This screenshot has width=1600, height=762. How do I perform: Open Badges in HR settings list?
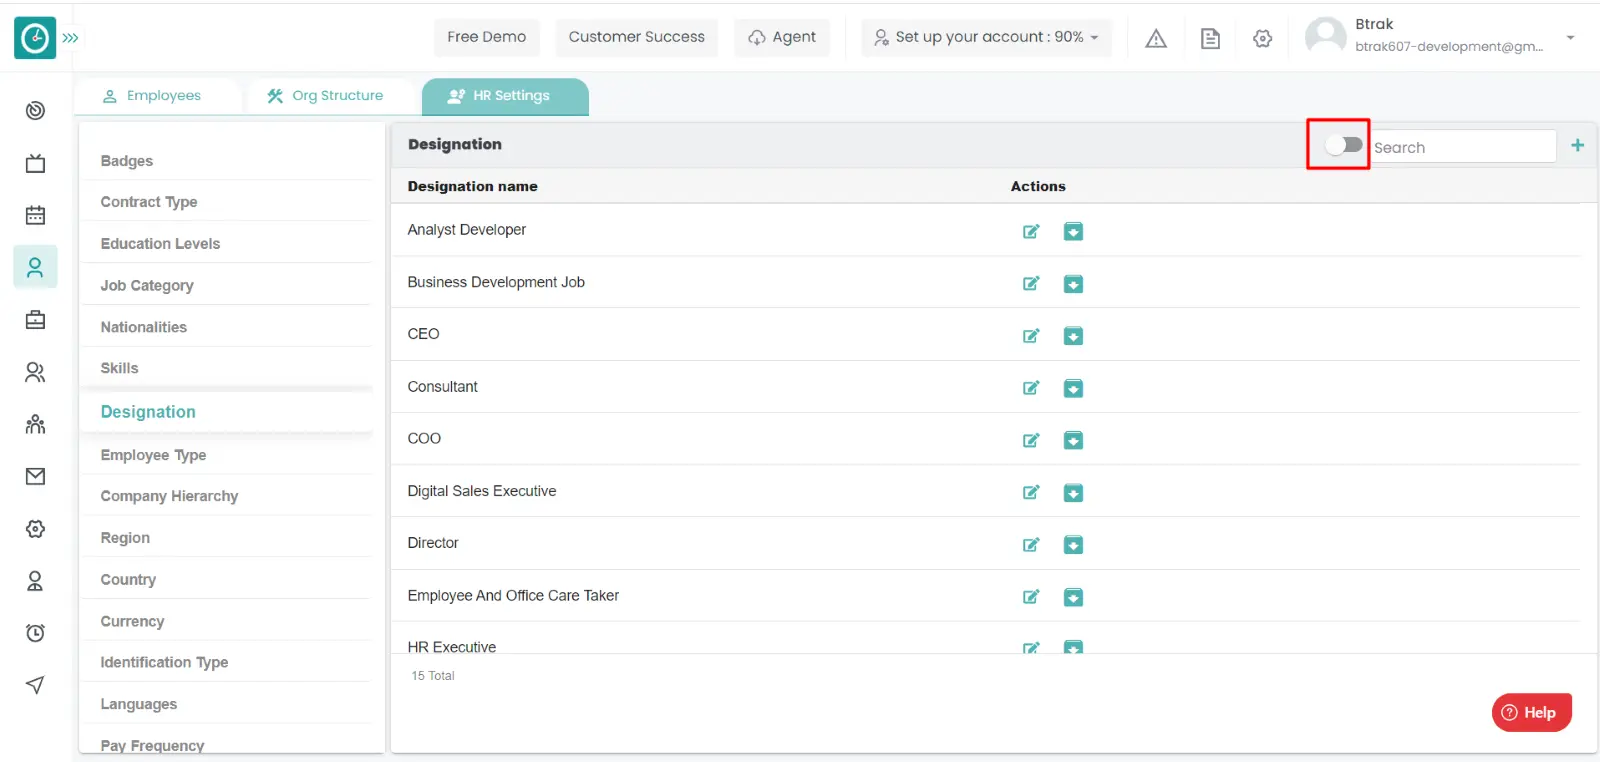point(127,161)
